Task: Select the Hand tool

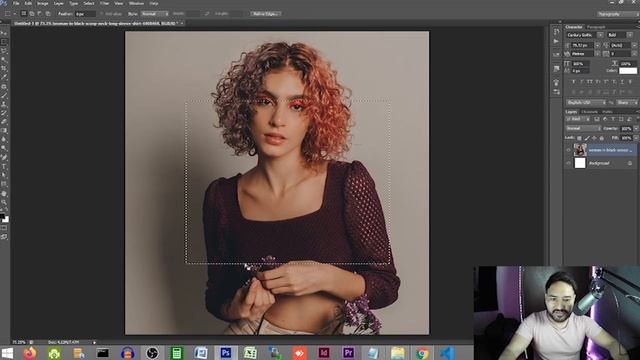Action: pyautogui.click(x=4, y=193)
